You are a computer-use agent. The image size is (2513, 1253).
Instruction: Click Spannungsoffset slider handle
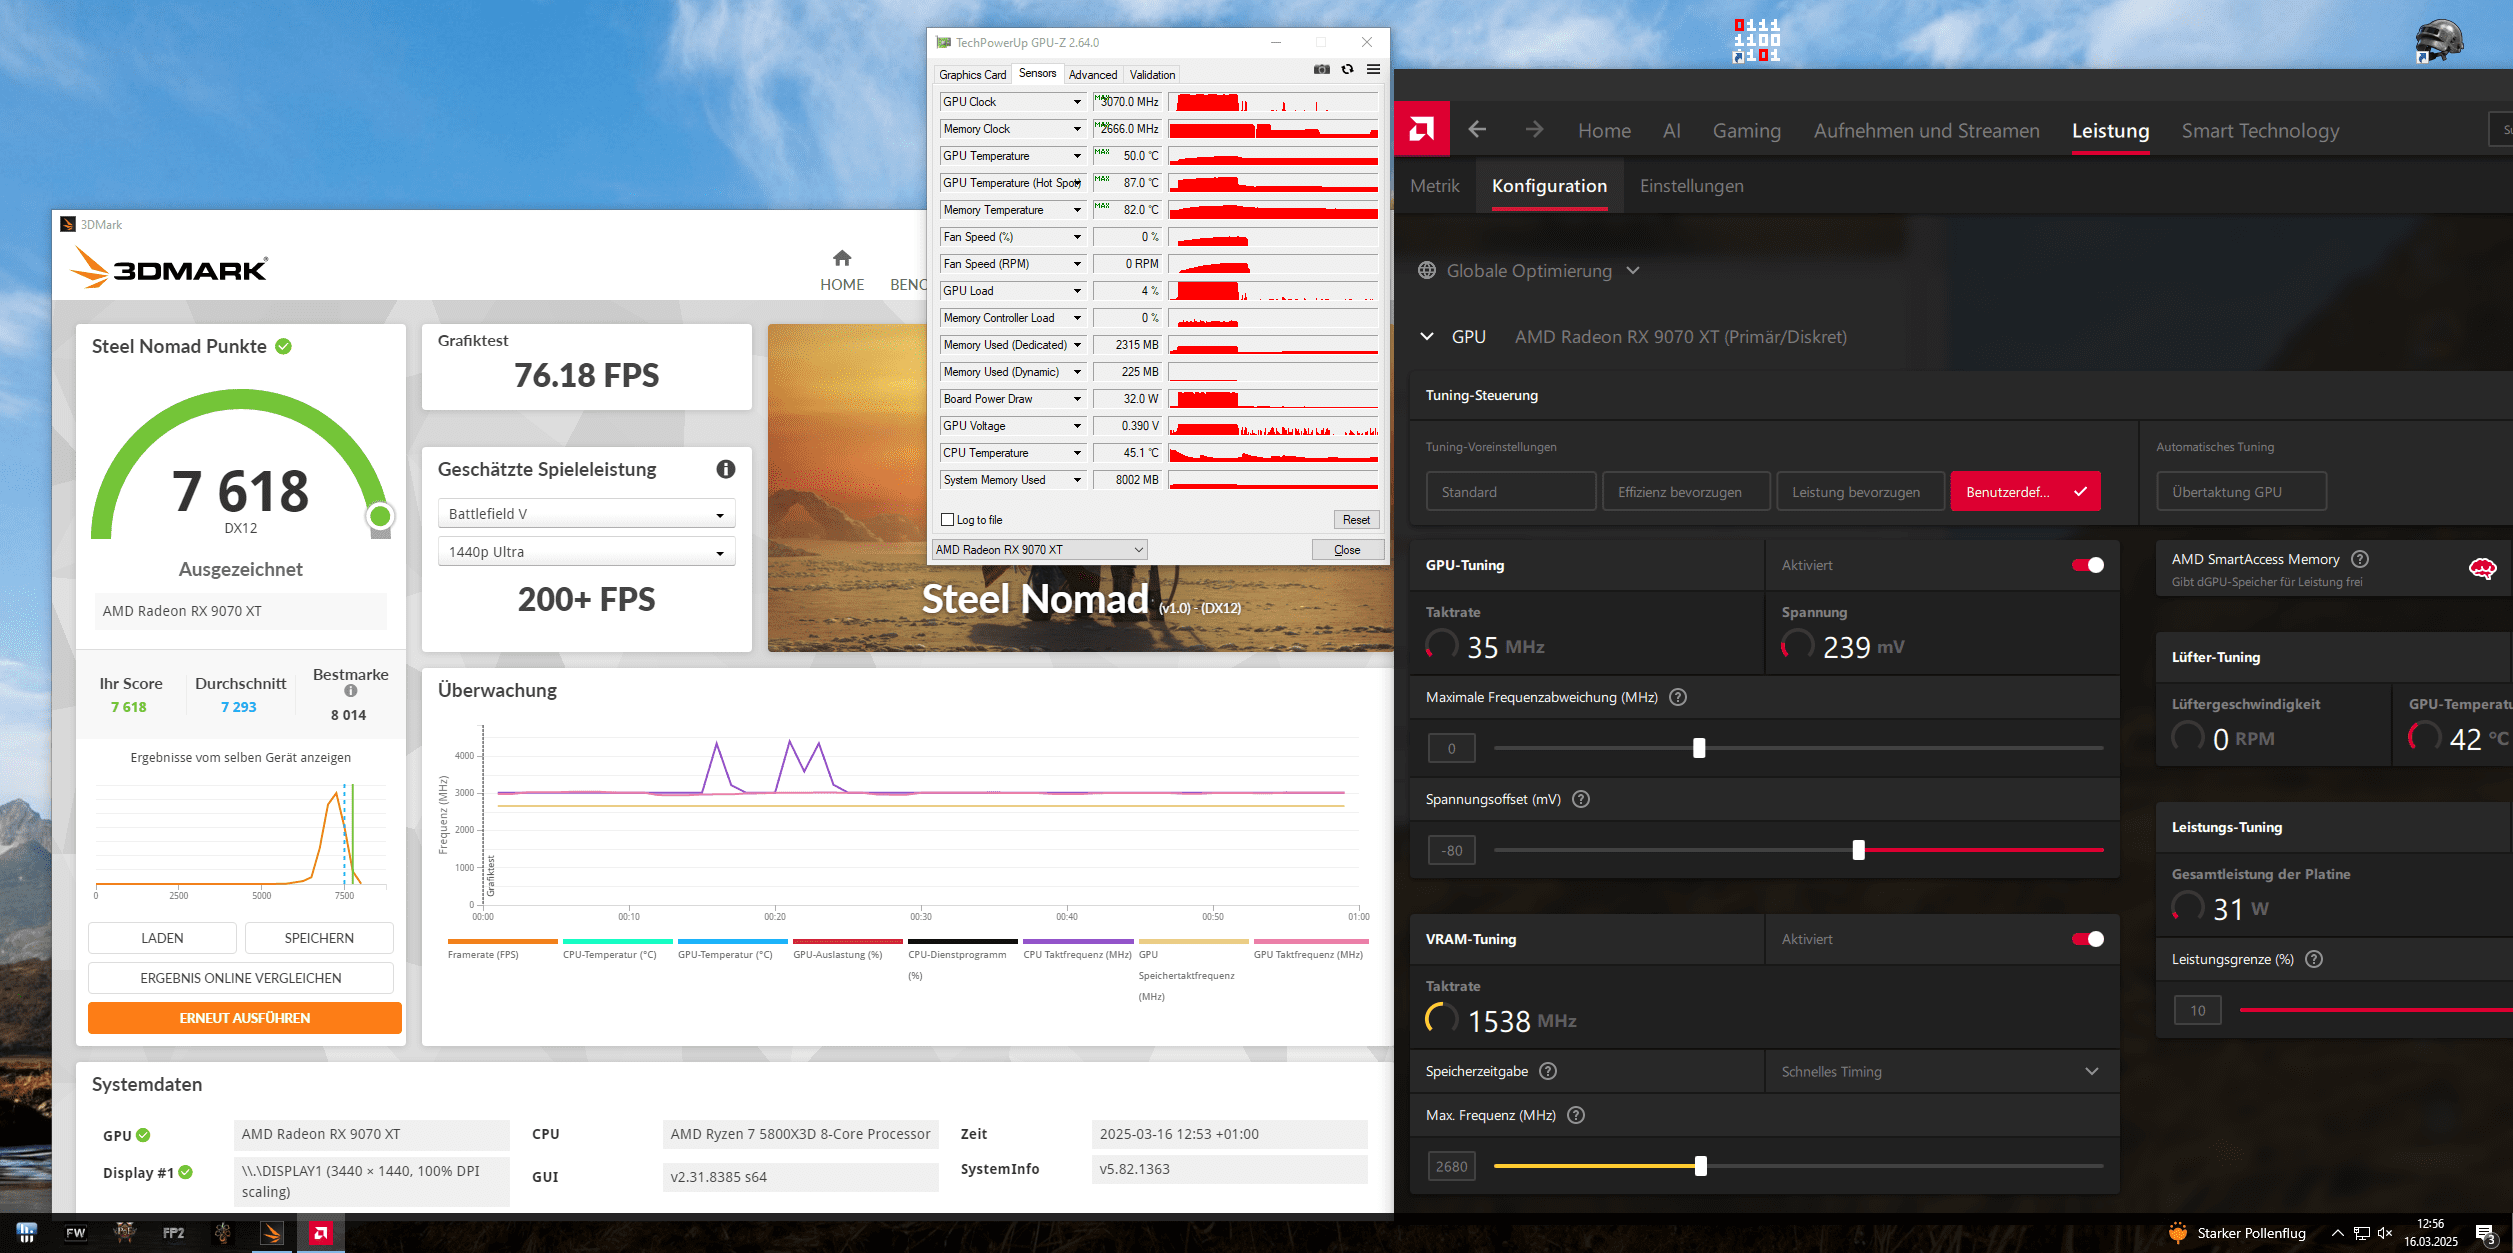tap(1858, 850)
